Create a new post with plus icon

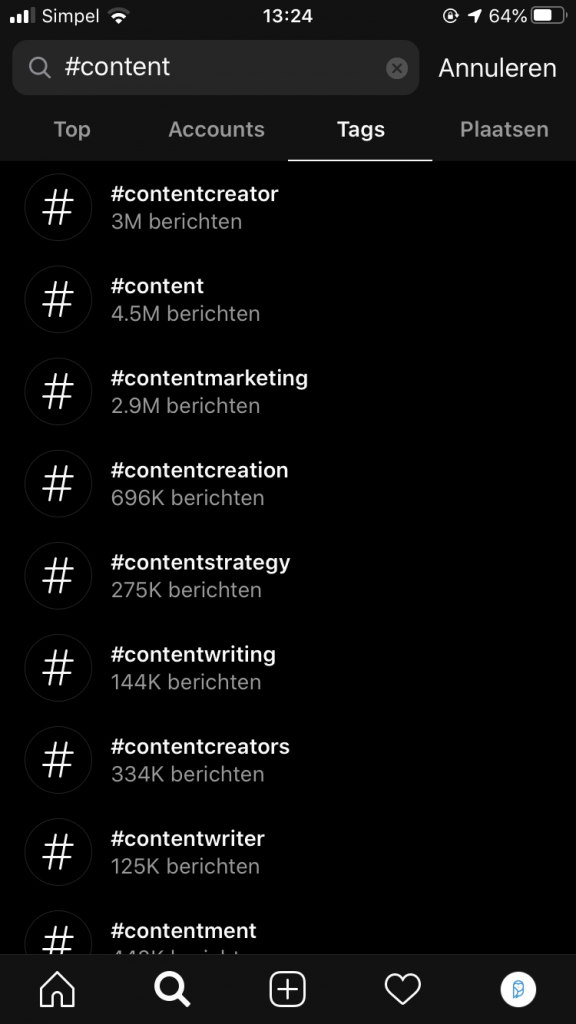tap(287, 989)
